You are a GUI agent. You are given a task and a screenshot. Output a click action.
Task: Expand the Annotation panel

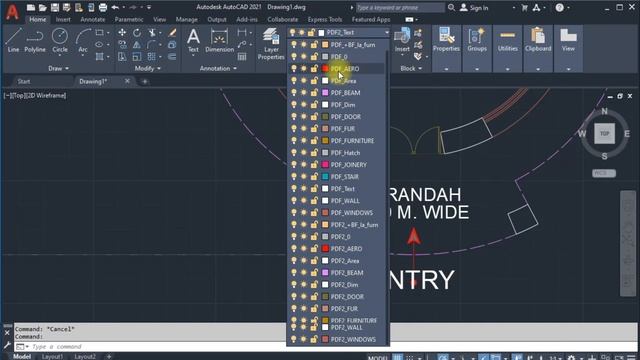218,69
